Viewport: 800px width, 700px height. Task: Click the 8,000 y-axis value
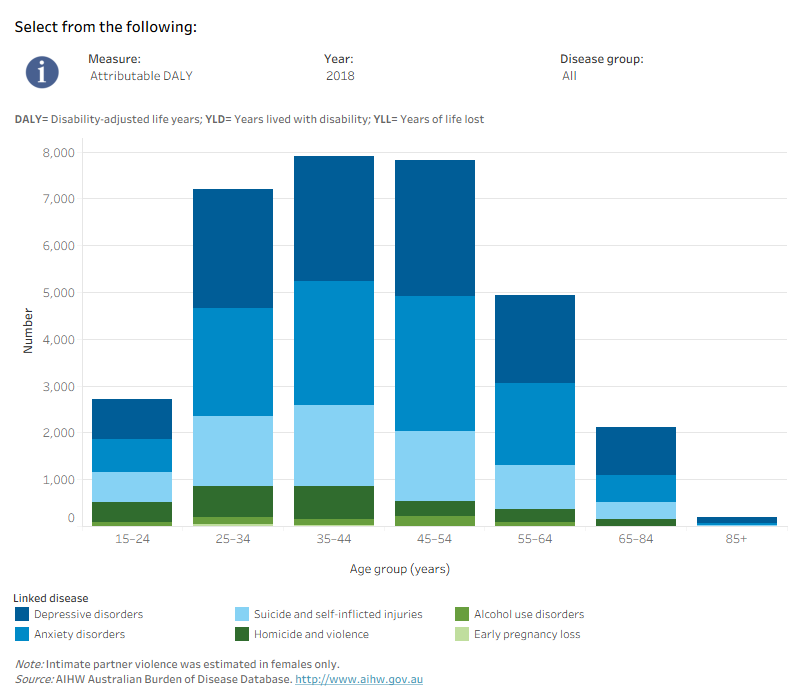59,153
